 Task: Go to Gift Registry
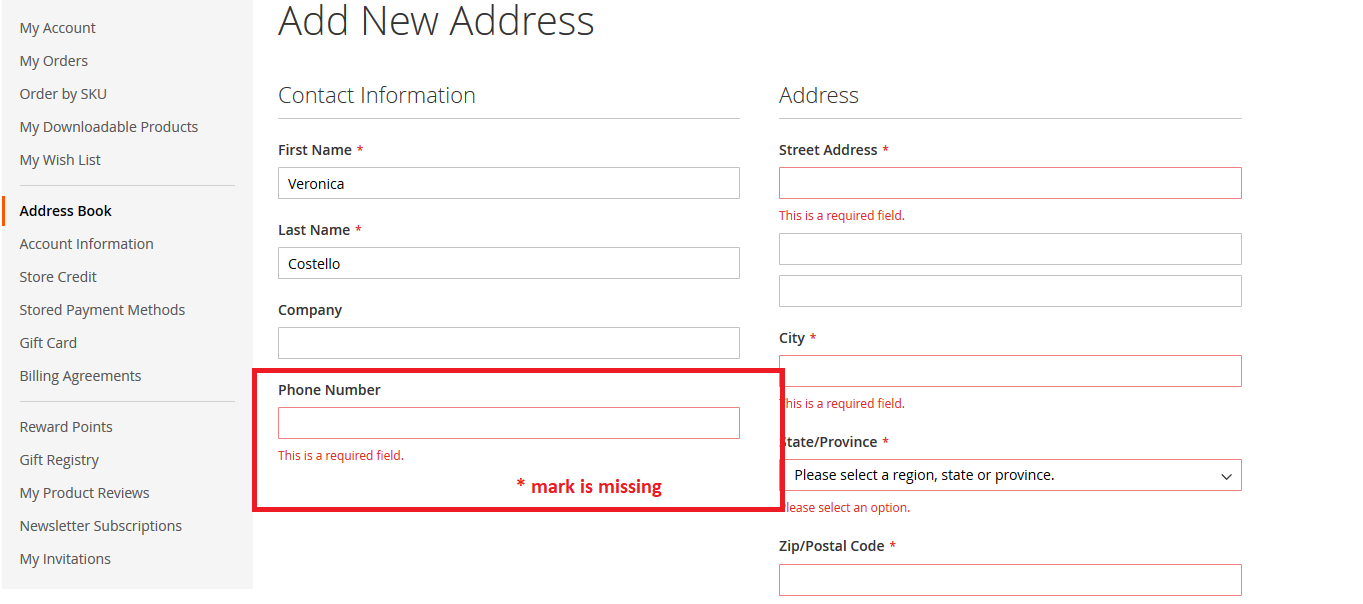pyautogui.click(x=58, y=459)
